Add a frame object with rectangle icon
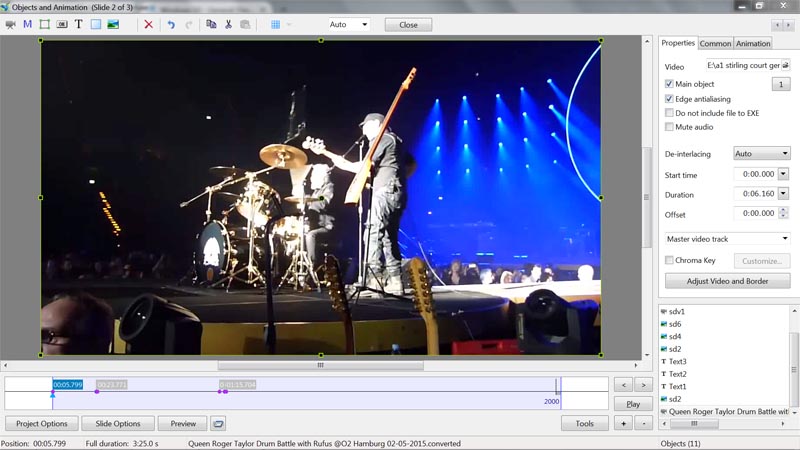Image resolution: width=800 pixels, height=450 pixels. (x=45, y=24)
